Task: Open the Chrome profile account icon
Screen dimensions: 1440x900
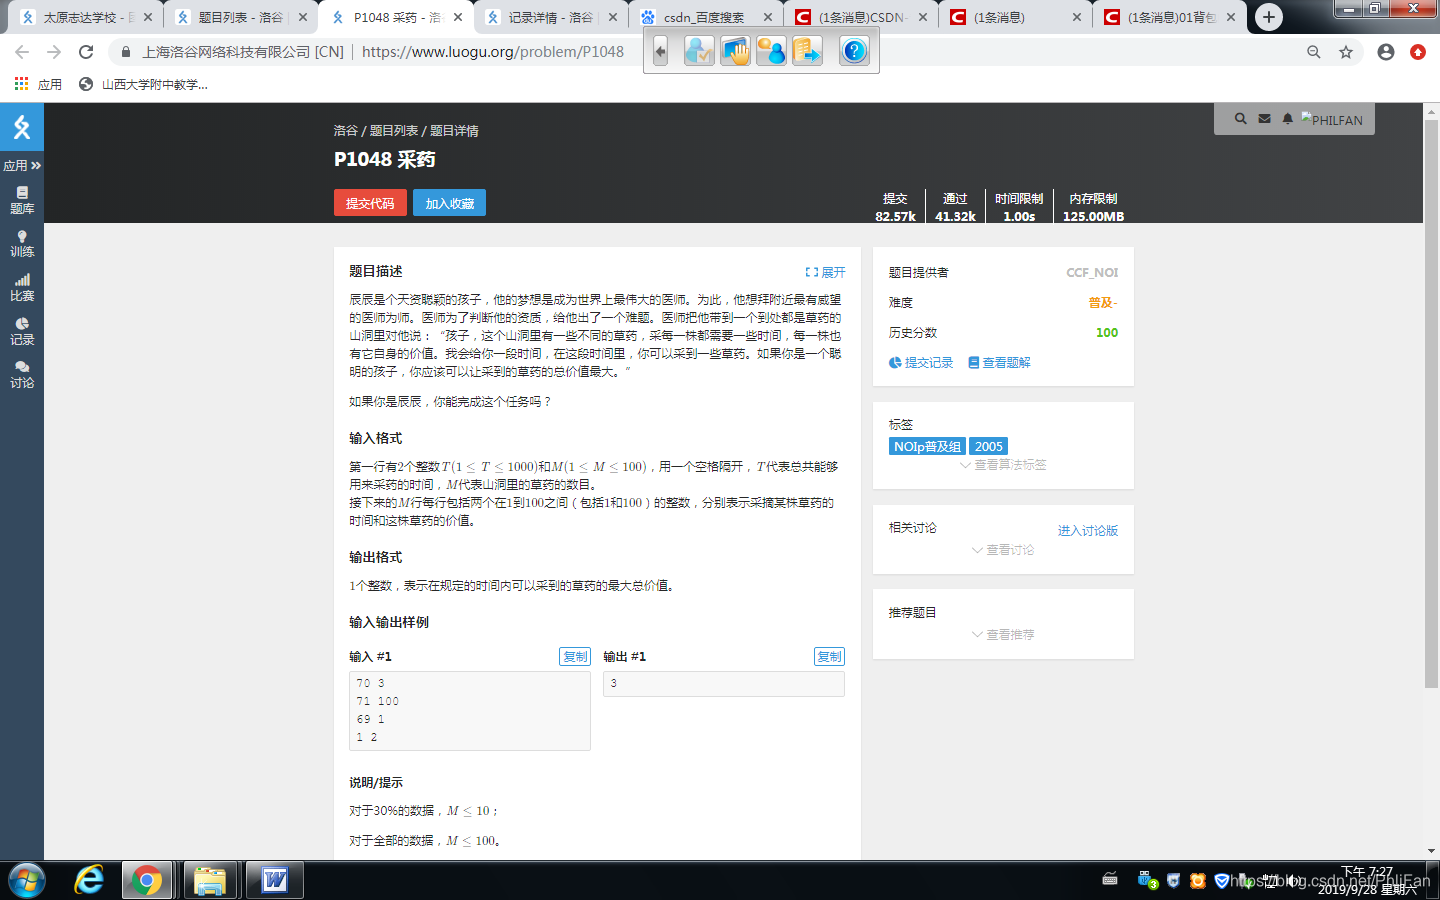Action: point(1386,52)
